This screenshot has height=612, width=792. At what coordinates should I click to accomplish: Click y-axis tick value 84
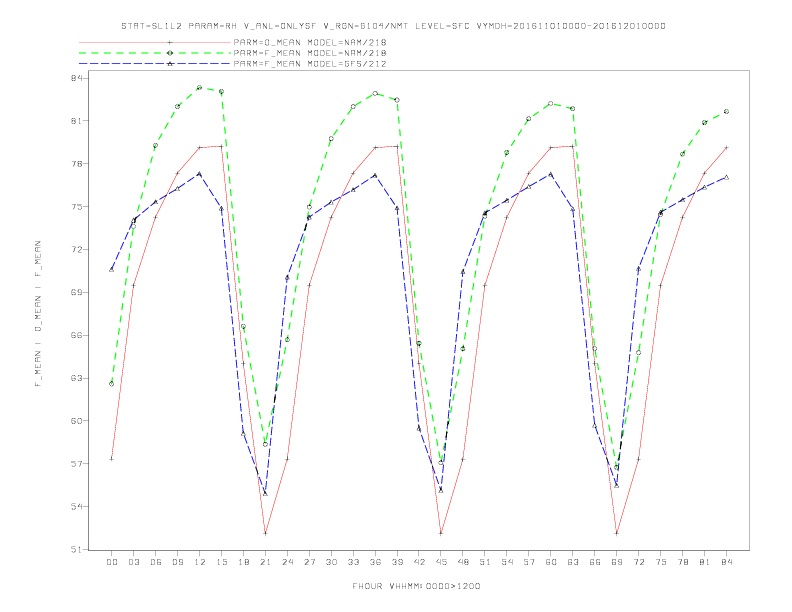point(77,78)
